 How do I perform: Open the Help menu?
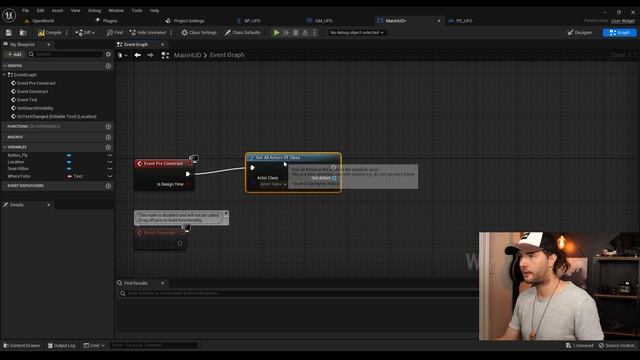tap(154, 11)
